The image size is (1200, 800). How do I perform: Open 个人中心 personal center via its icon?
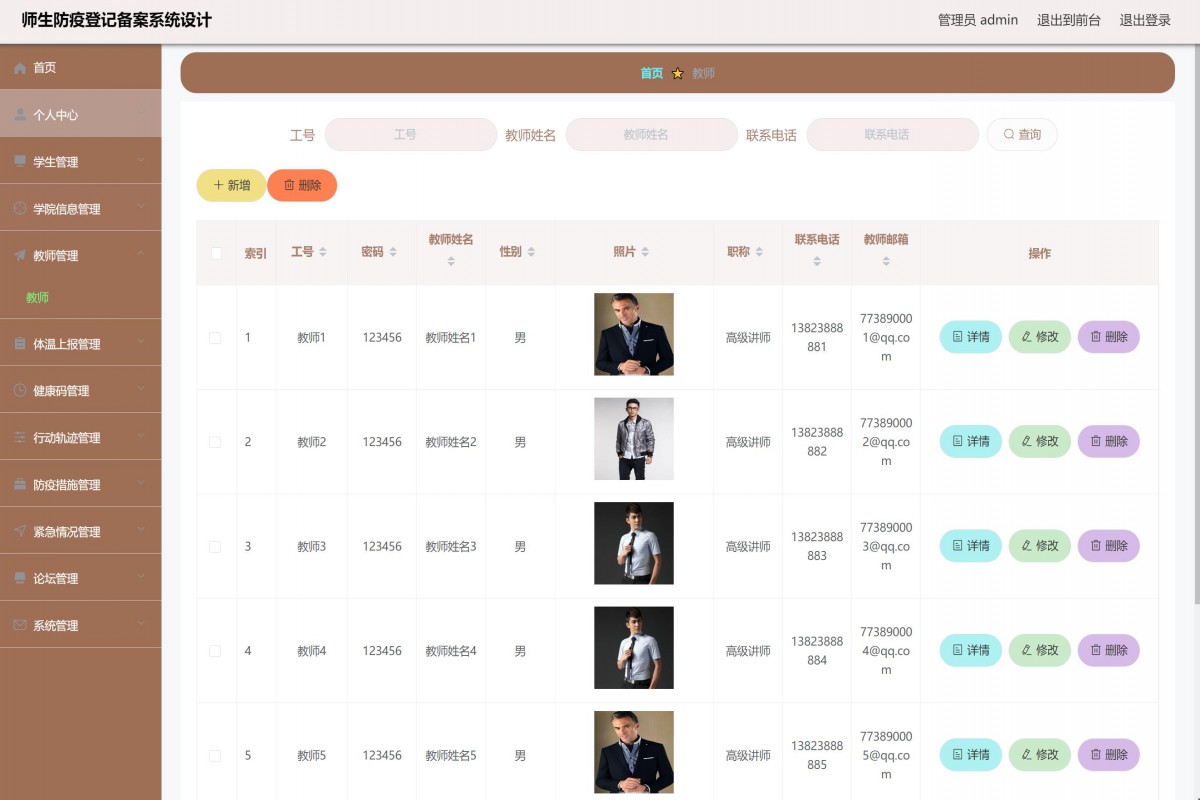[18, 114]
